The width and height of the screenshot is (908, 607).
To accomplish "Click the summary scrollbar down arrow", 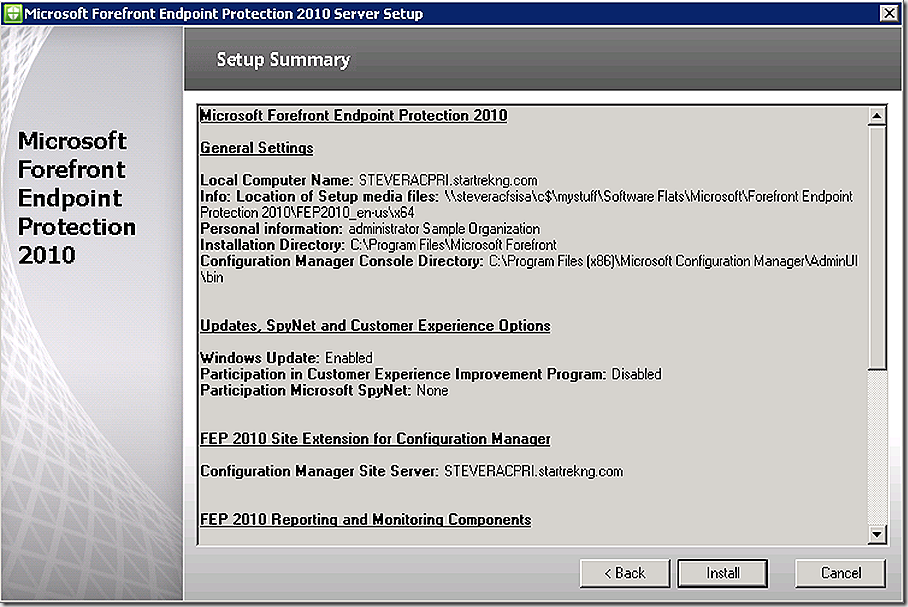I will click(877, 535).
